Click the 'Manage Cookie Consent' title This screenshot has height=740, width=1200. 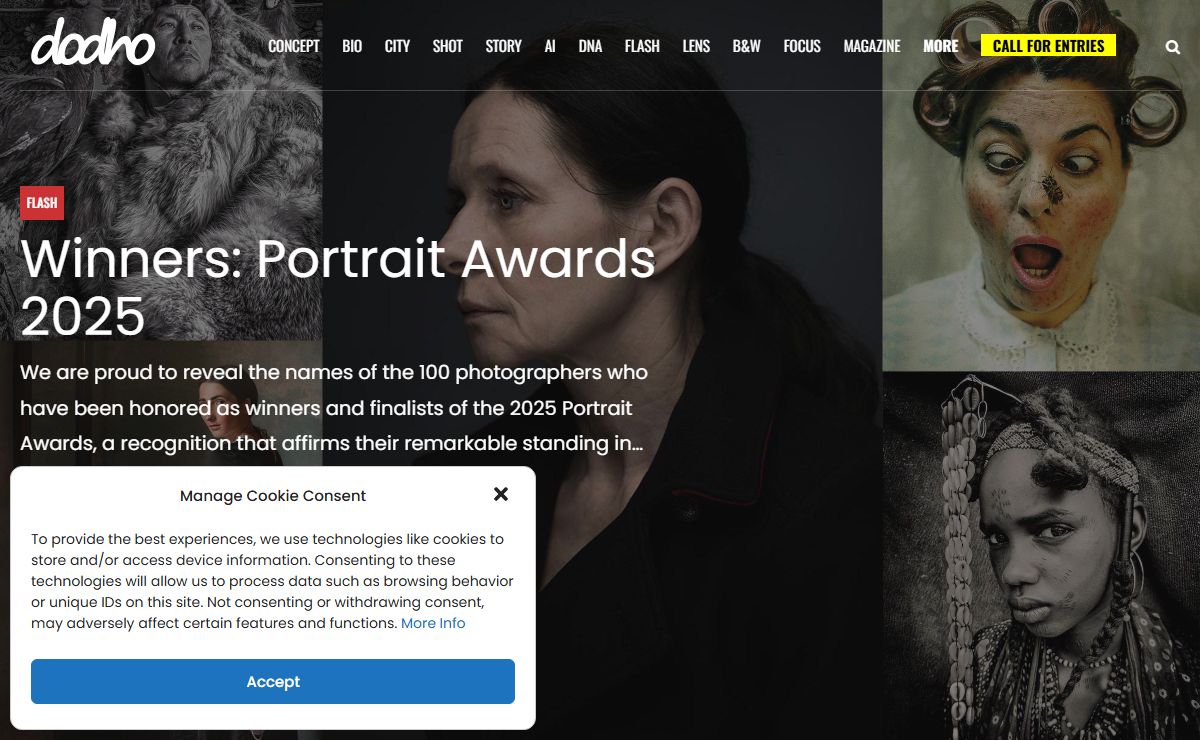pos(273,495)
